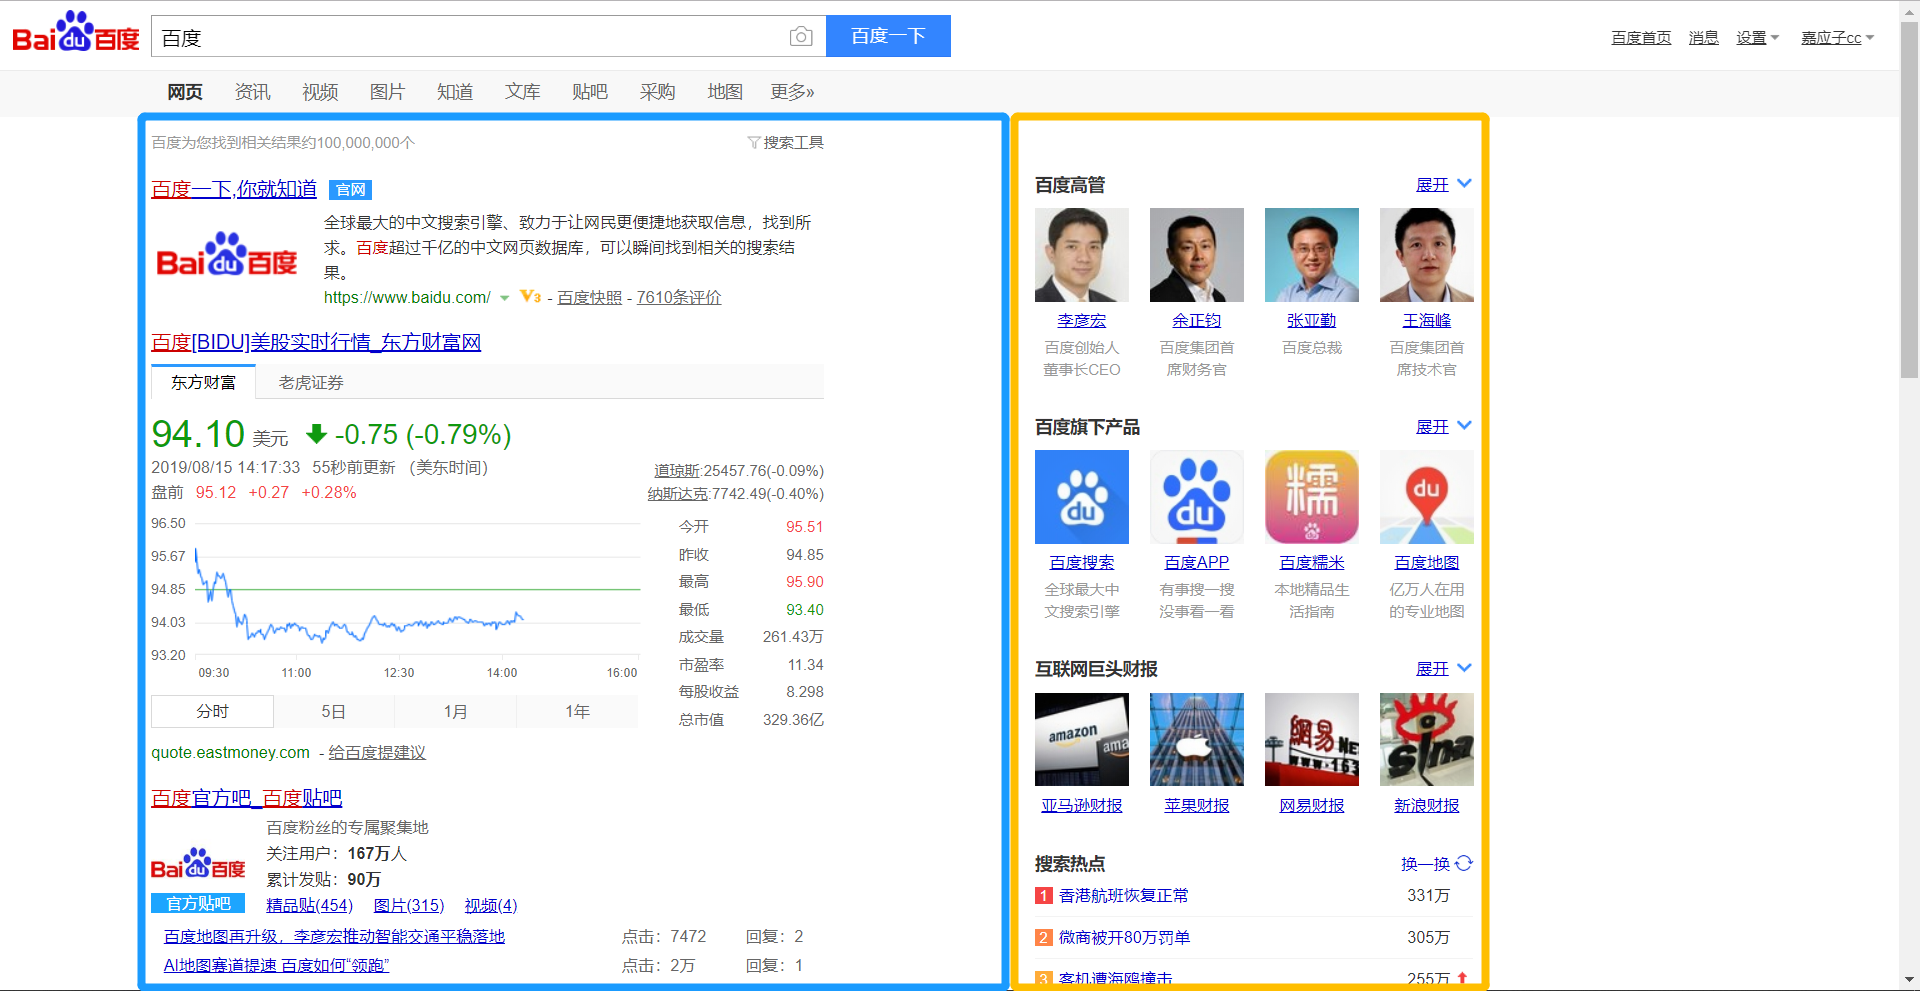Click the 百度搜索 product icon
Image resolution: width=1920 pixels, height=991 pixels.
[x=1081, y=497]
